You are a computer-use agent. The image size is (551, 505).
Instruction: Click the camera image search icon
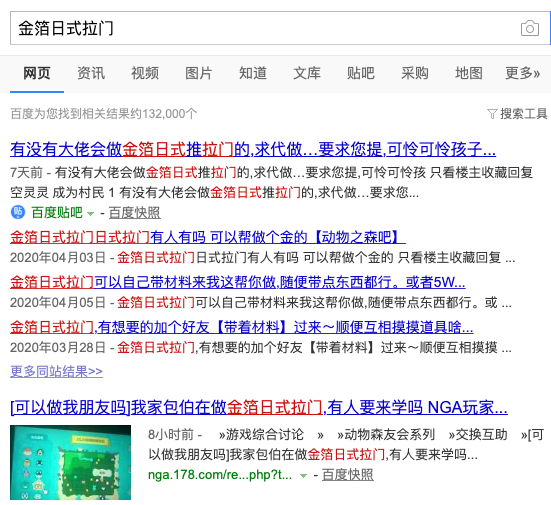(530, 28)
